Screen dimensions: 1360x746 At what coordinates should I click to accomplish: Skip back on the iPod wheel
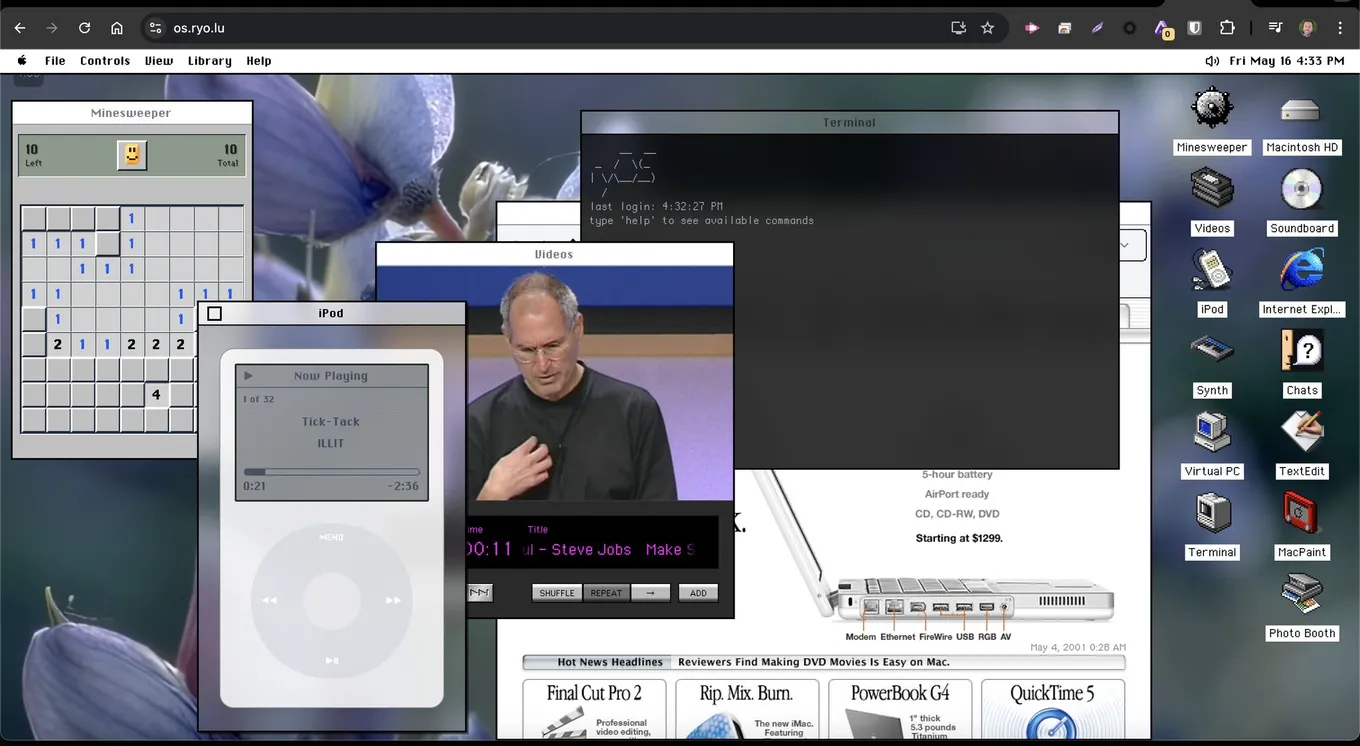click(269, 600)
